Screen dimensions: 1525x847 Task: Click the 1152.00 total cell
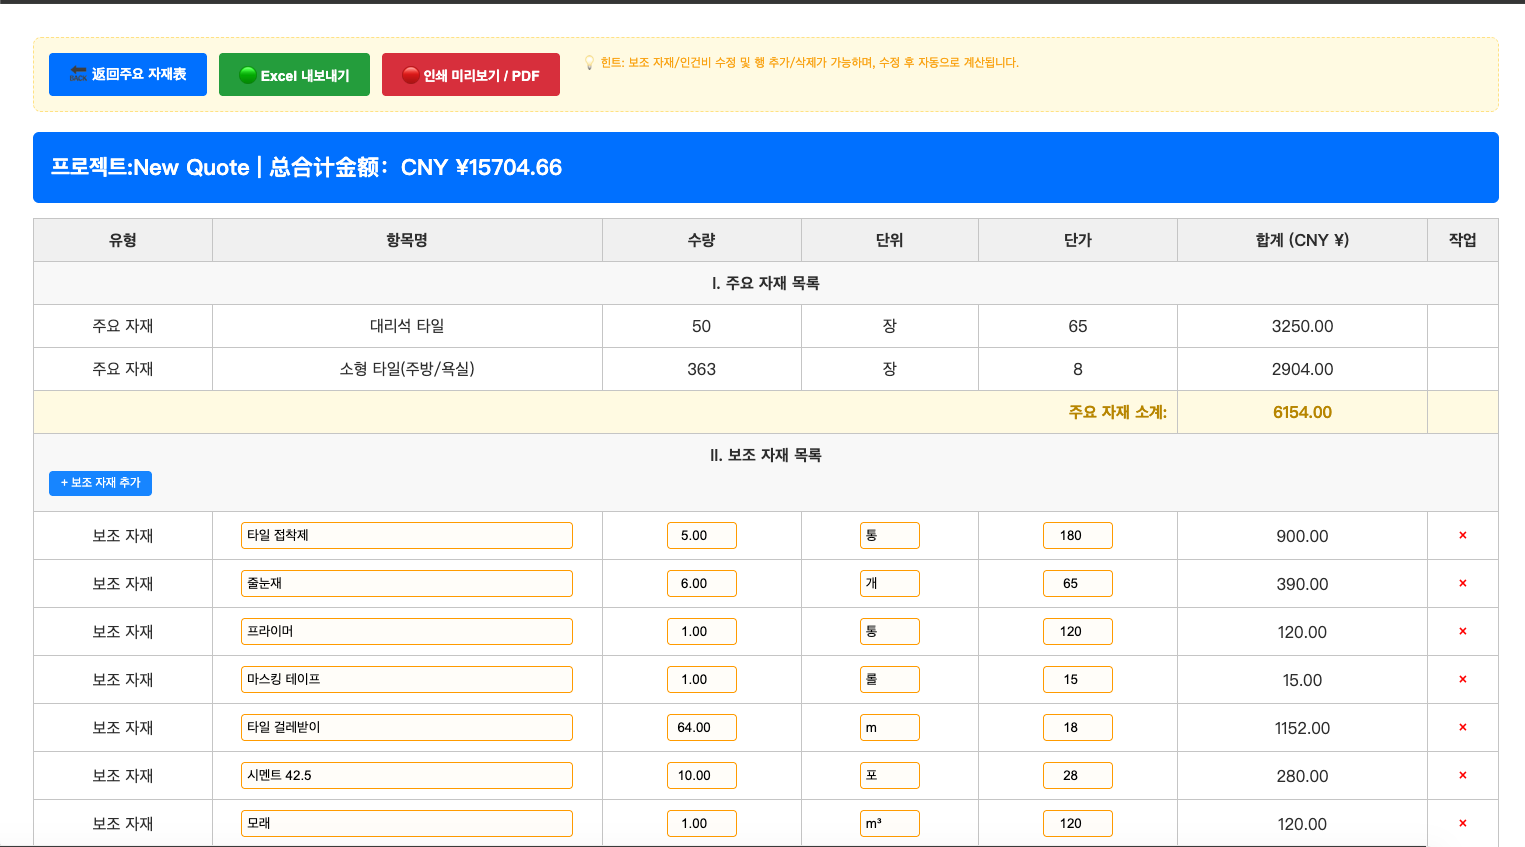pyautogui.click(x=1302, y=728)
